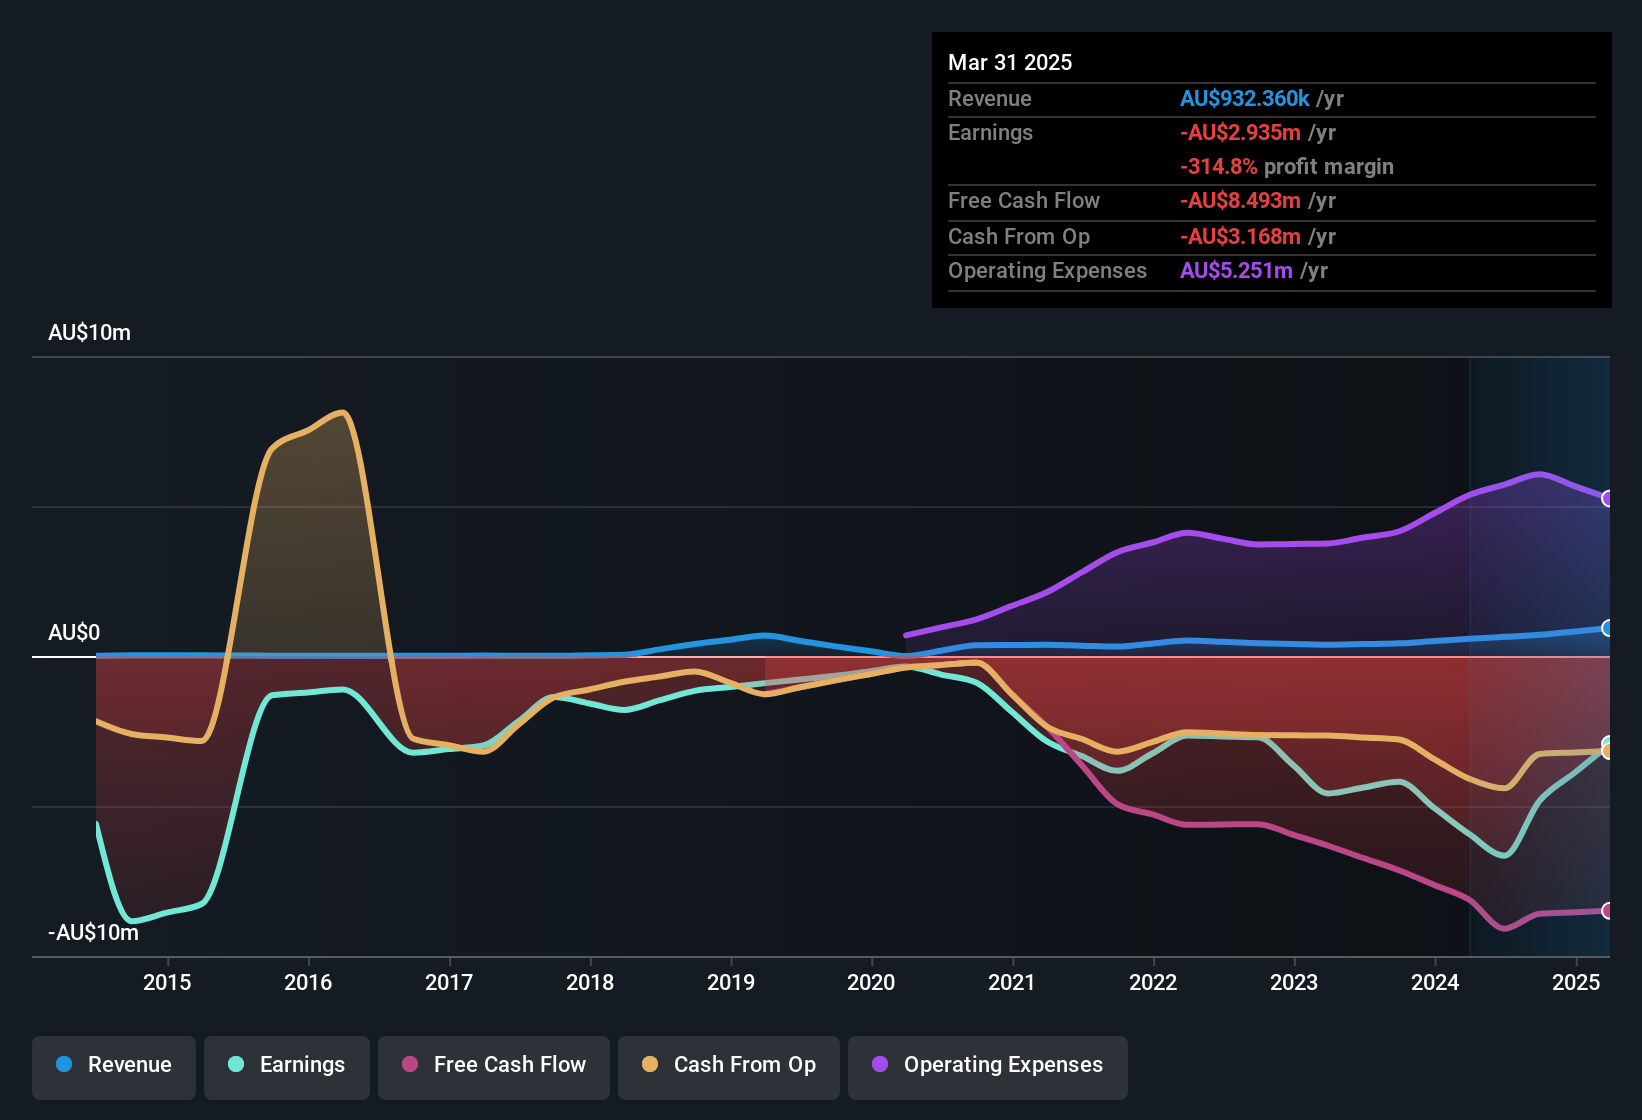Image resolution: width=1642 pixels, height=1120 pixels.
Task: Click the -AU$8.493m free cash flow value
Action: tap(1241, 200)
